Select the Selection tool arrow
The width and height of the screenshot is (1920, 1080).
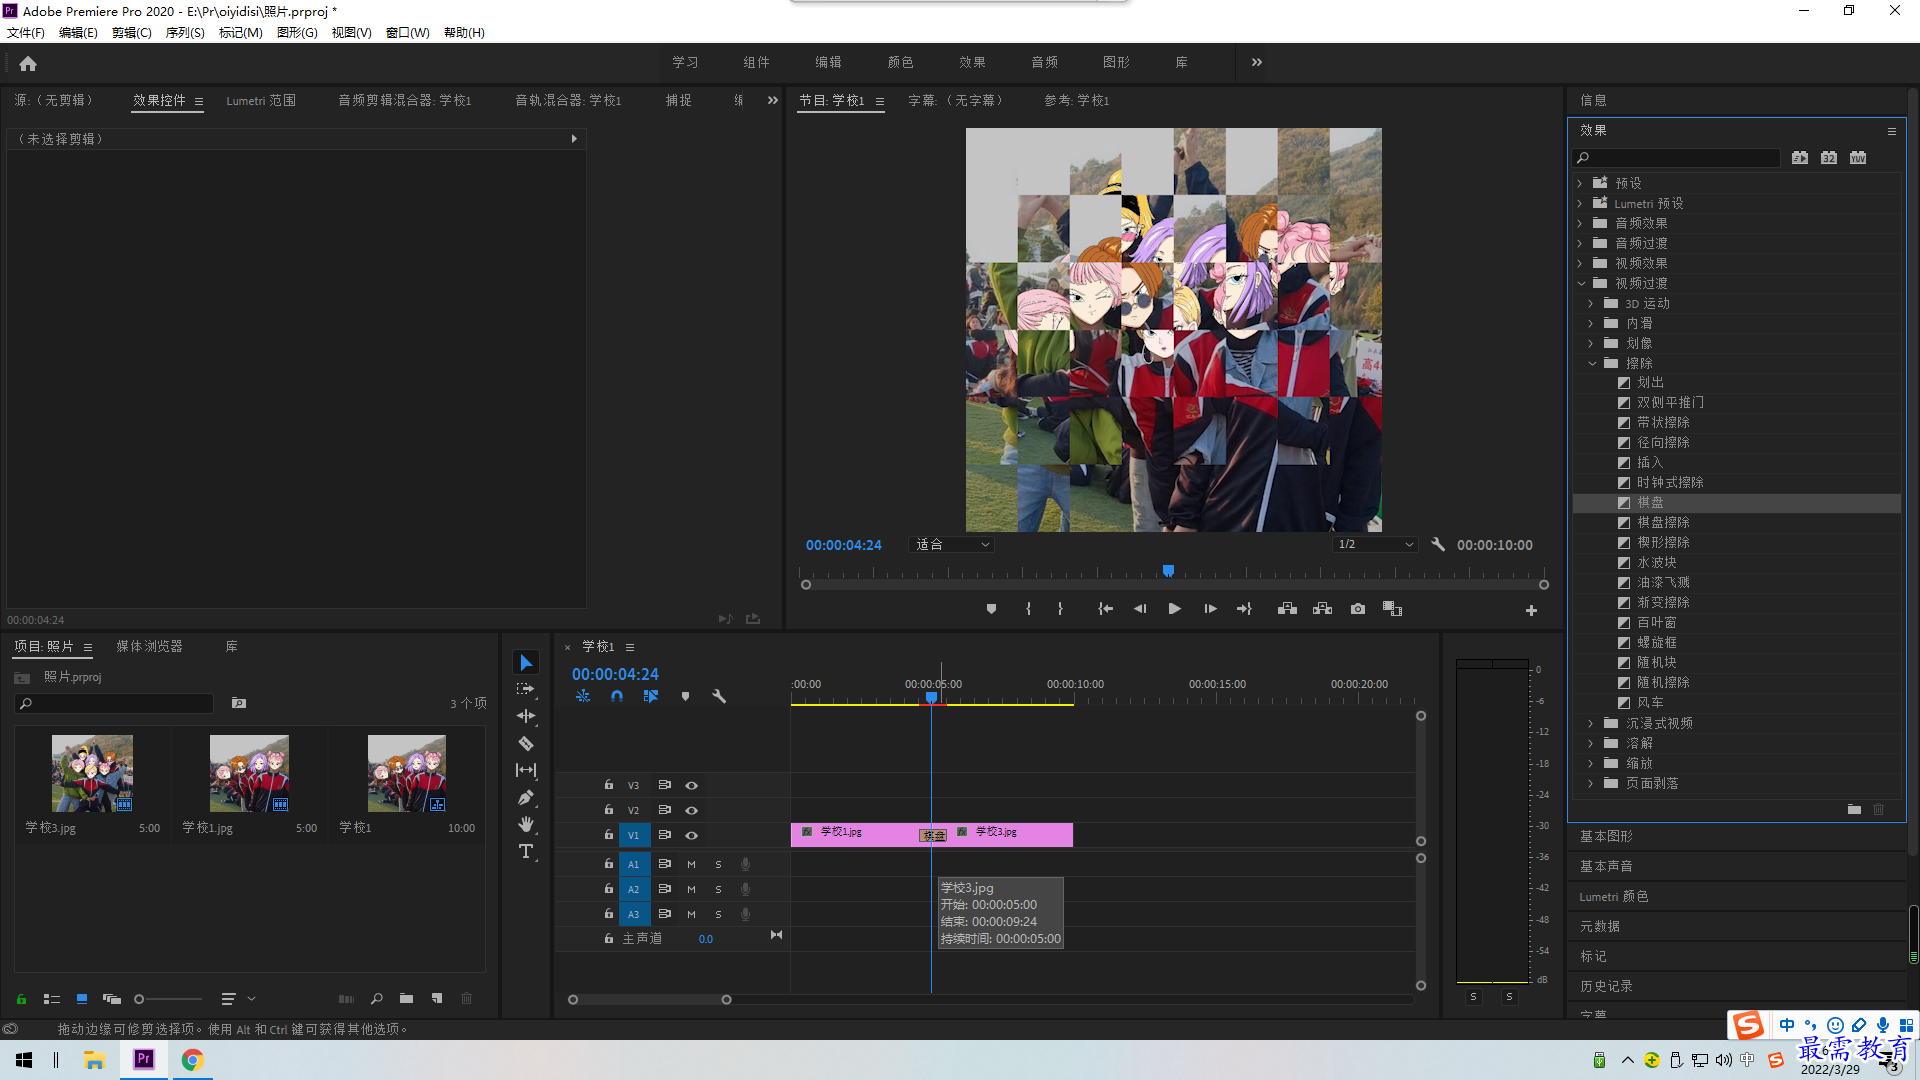(x=526, y=663)
